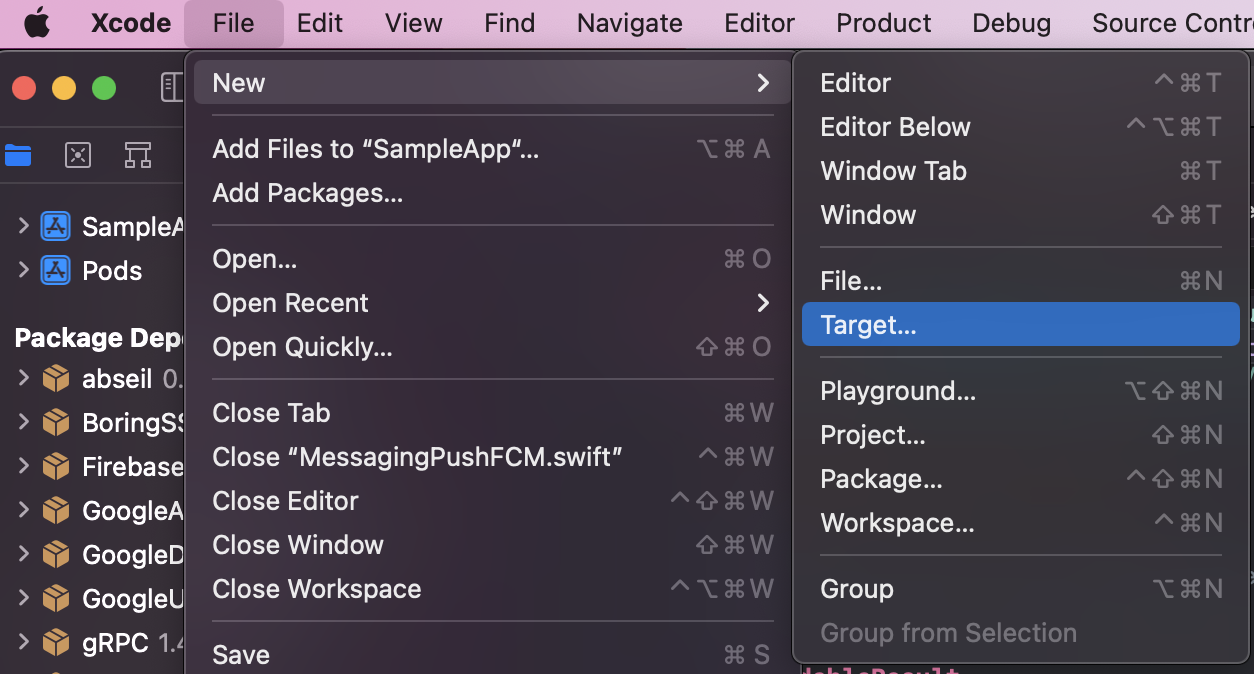Click the abseil package box icon
This screenshot has width=1254, height=674.
[56, 379]
